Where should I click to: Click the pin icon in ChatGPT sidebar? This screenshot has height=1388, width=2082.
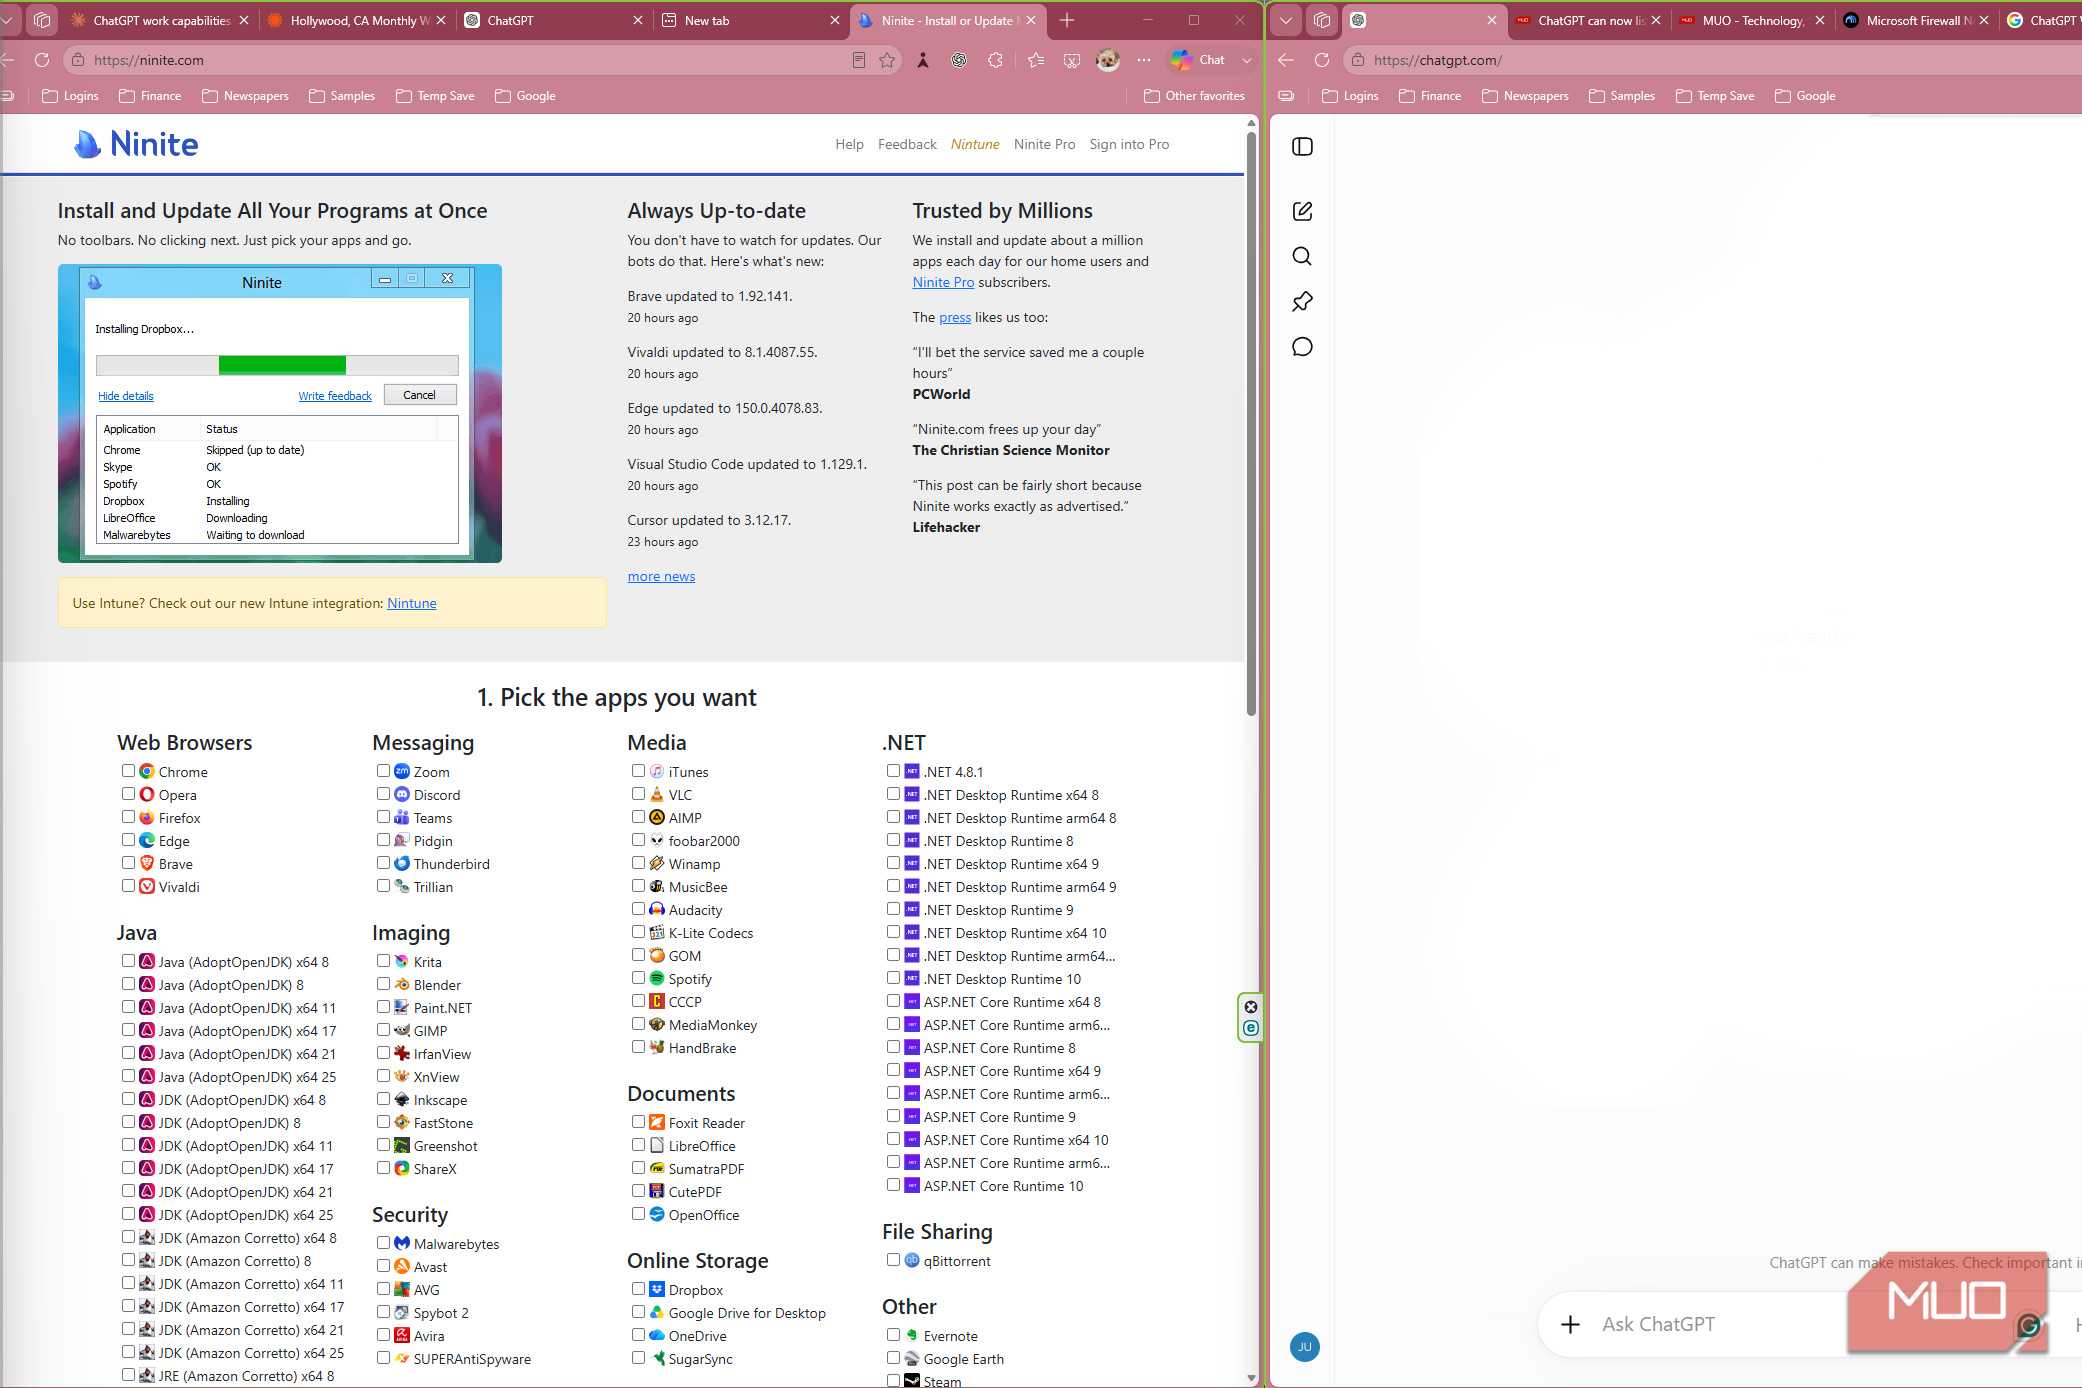(x=1302, y=301)
